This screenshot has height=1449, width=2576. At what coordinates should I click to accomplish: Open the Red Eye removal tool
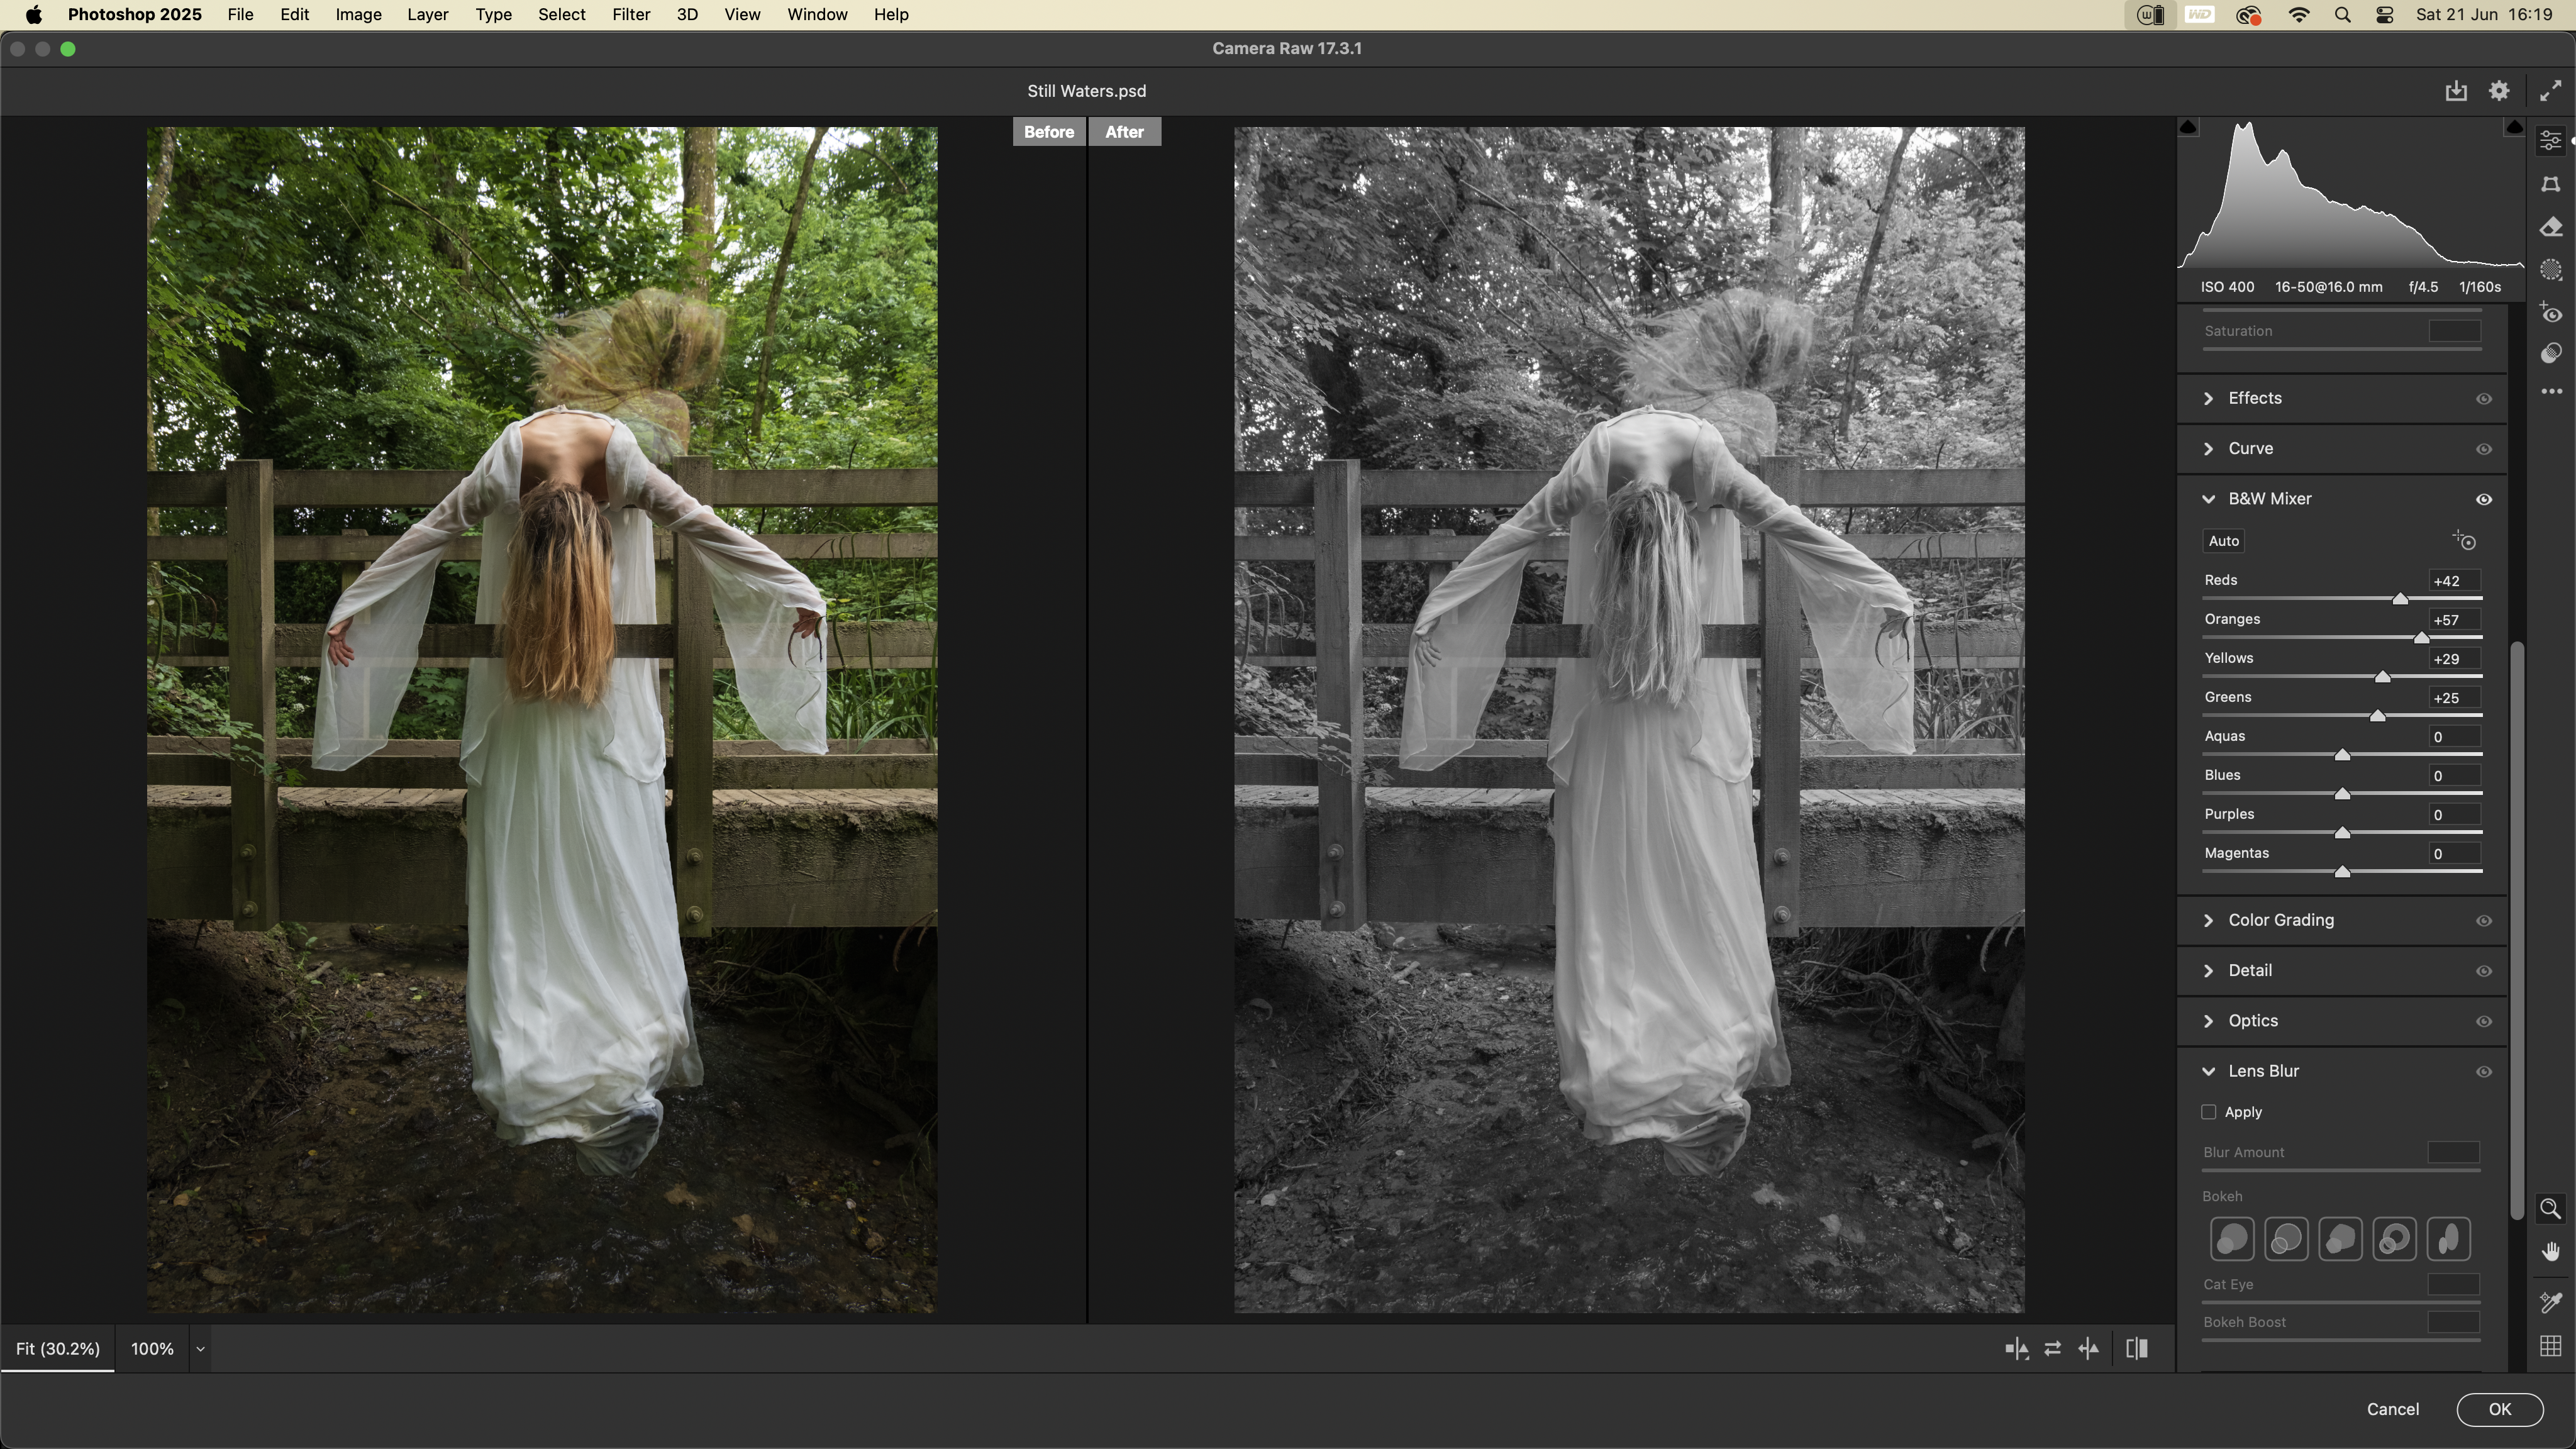[2551, 314]
